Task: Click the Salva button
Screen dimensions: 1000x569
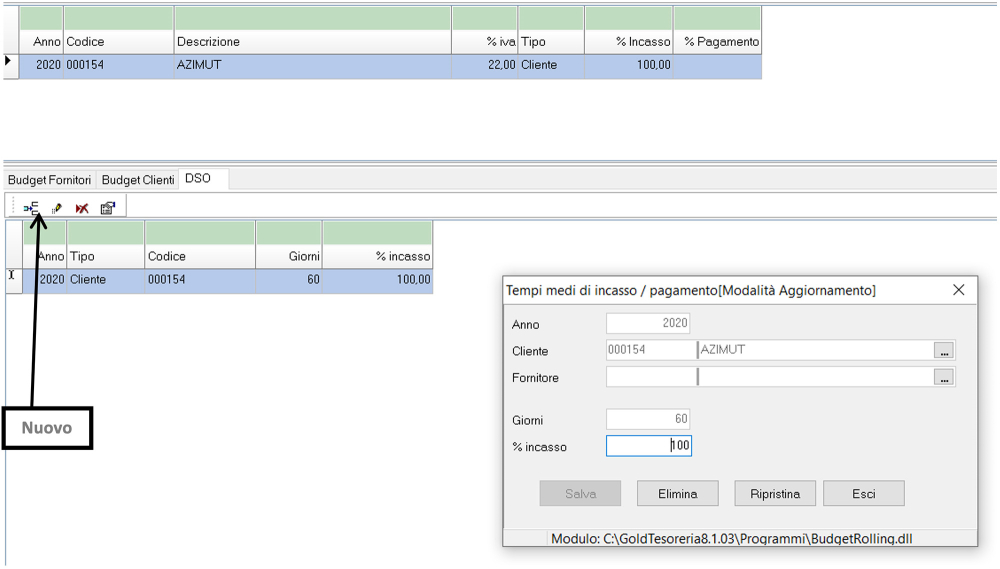Action: tap(580, 494)
